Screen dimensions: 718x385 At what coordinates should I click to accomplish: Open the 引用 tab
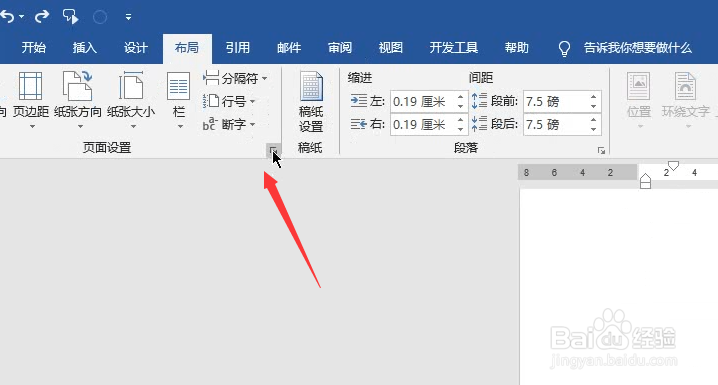[x=238, y=48]
